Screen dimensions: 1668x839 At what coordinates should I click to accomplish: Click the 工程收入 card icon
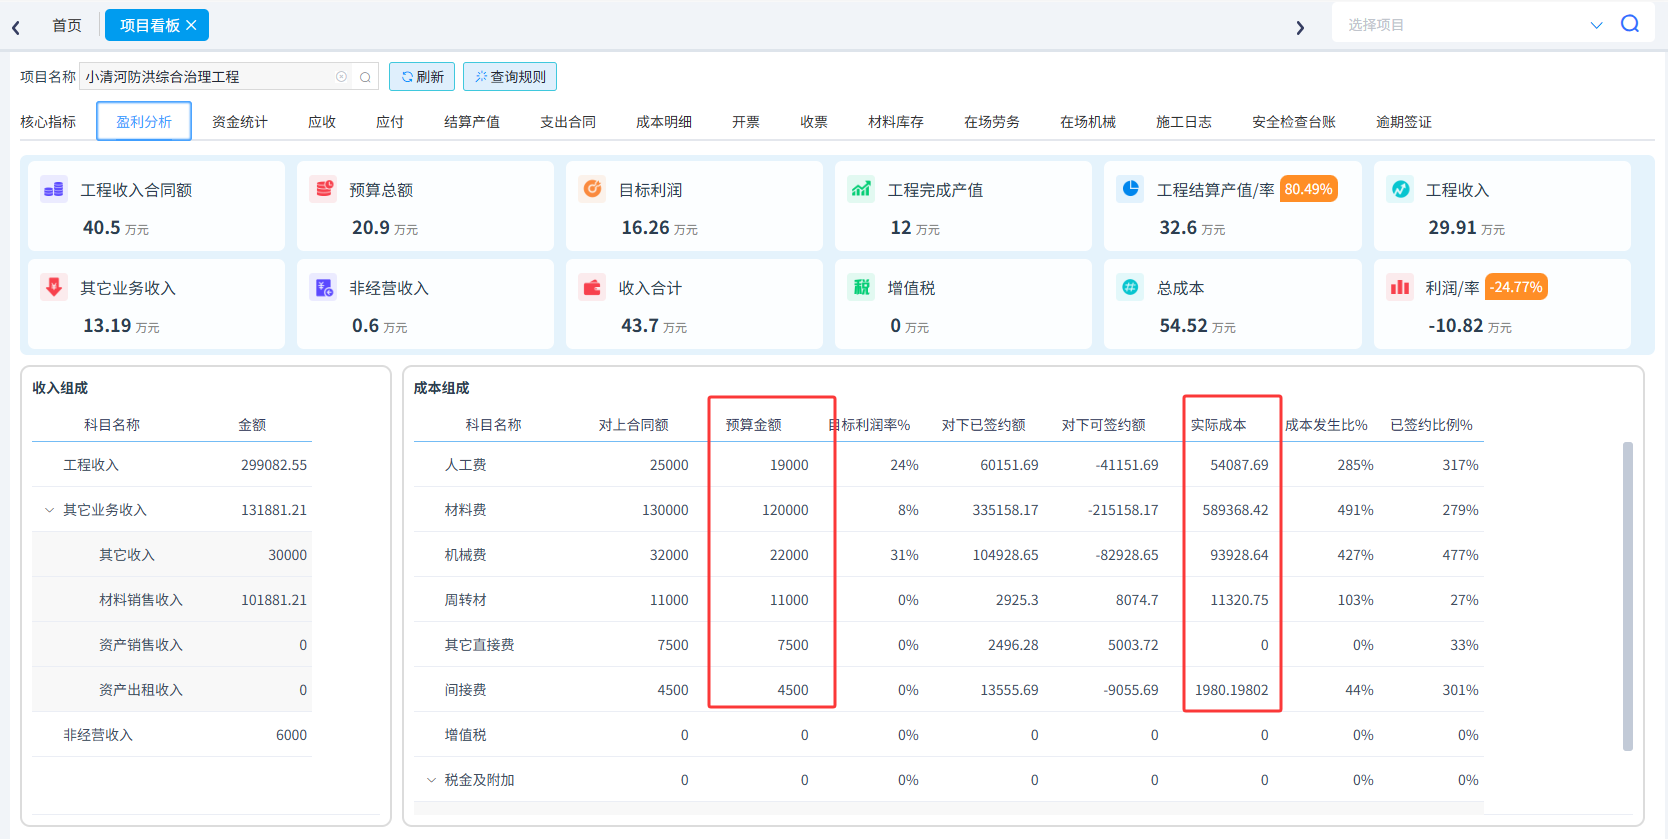point(1400,189)
